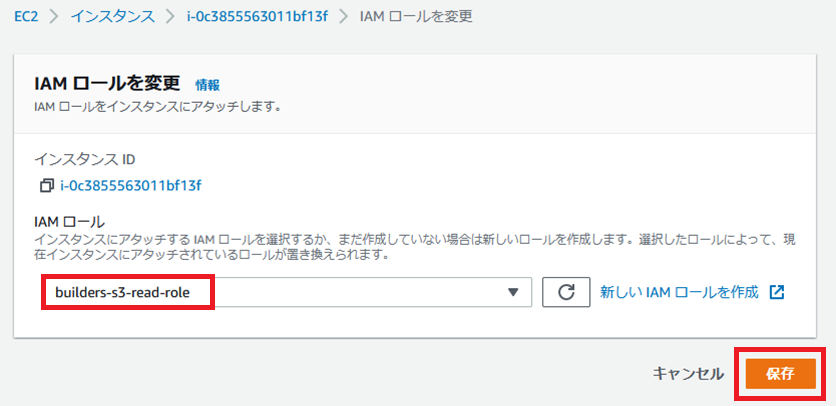Refresh the IAM role list
The image size is (836, 406).
566,292
